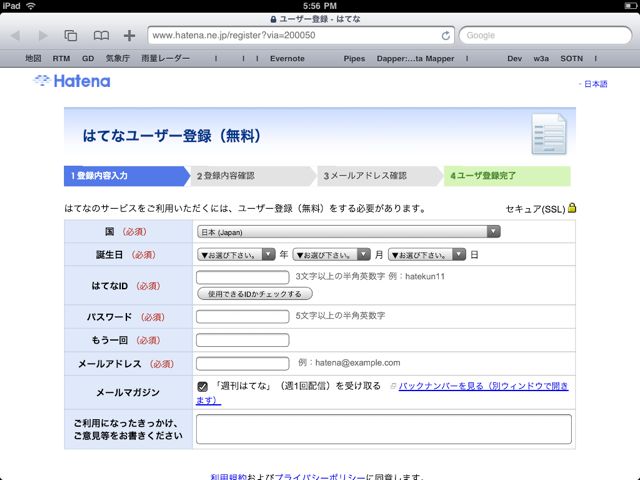
Task: Open the bookmarks book icon
Action: coord(101,36)
